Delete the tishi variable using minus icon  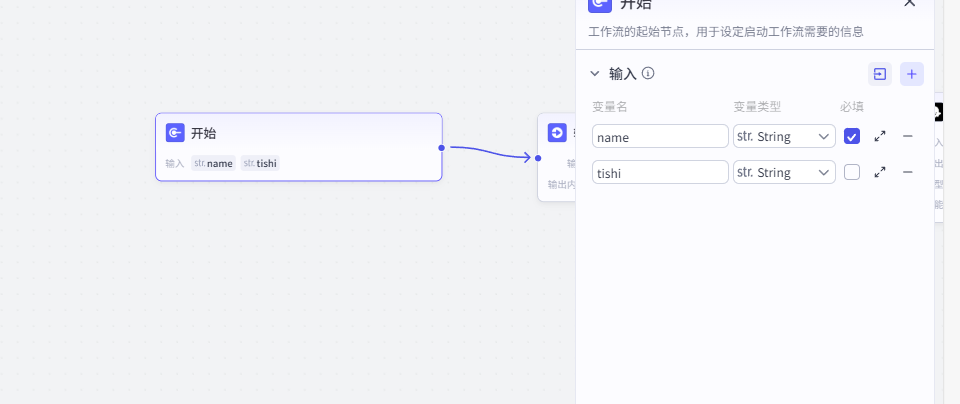coord(908,172)
